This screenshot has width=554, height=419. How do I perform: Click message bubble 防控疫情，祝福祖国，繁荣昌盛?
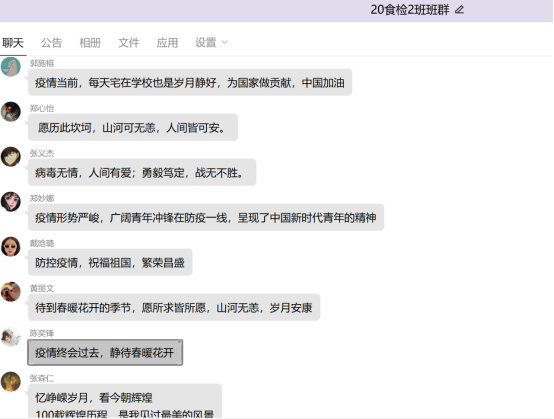tap(110, 262)
